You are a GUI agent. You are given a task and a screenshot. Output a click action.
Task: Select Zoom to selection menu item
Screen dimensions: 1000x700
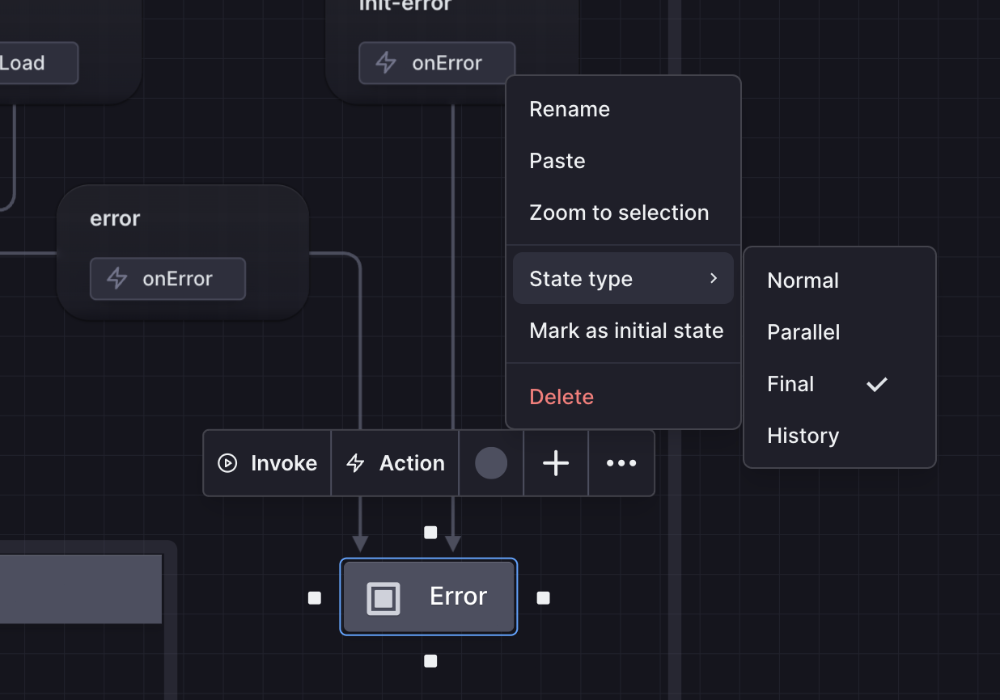coord(619,213)
